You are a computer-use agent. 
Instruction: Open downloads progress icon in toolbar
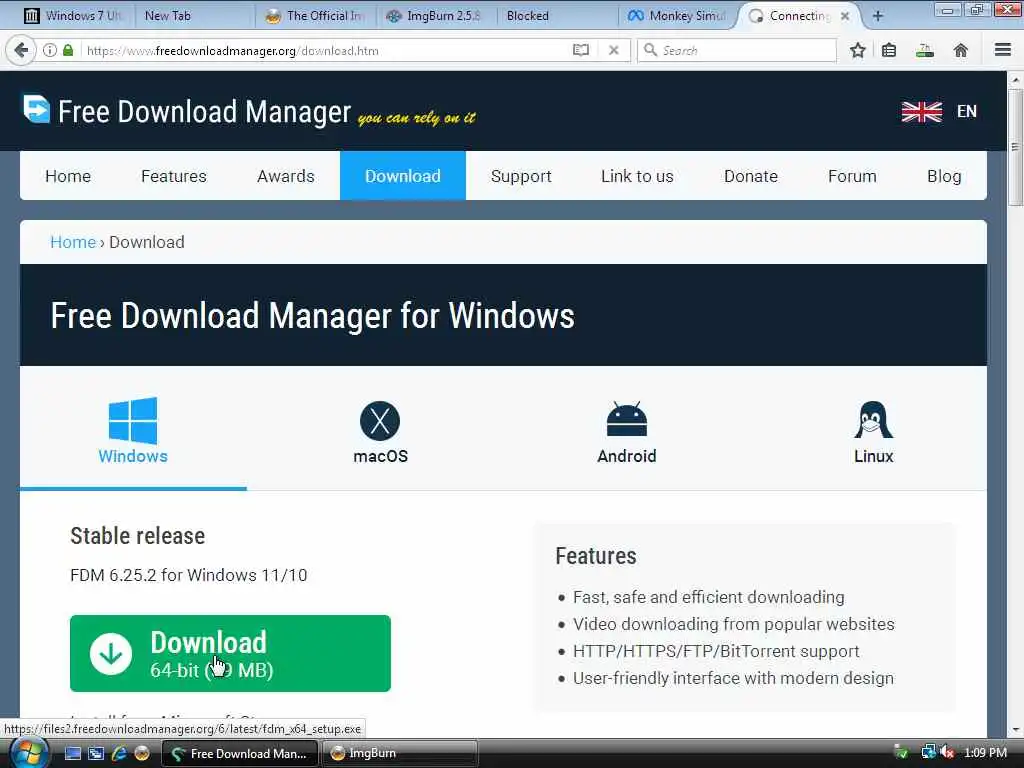[x=925, y=50]
